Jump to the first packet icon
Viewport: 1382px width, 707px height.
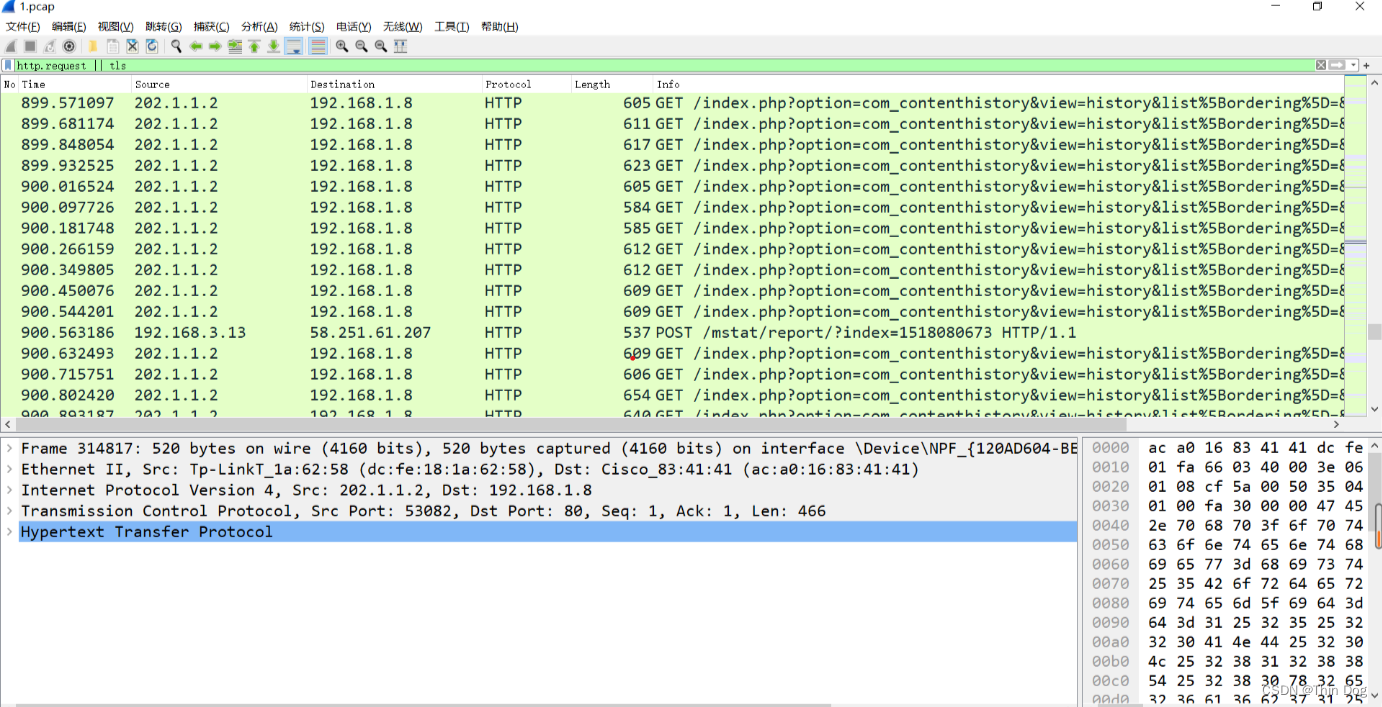click(x=254, y=46)
